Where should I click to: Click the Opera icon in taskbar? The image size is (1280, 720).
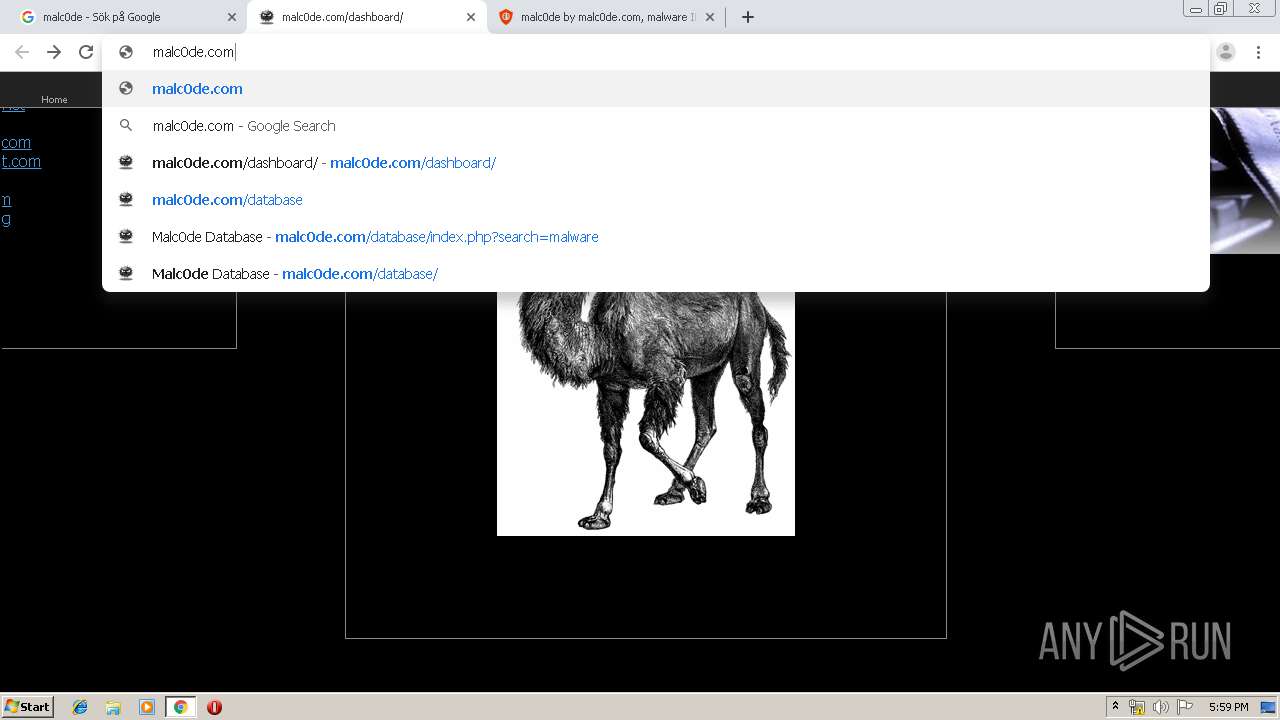coord(214,707)
